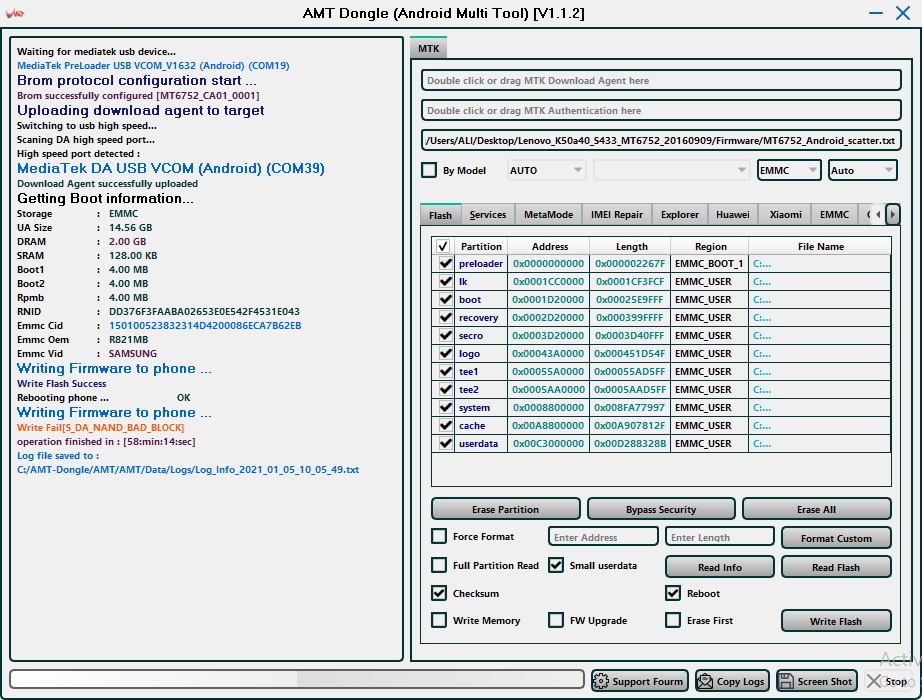The width and height of the screenshot is (922, 700).
Task: Minimize the AMT Dongle window
Action: tap(876, 13)
